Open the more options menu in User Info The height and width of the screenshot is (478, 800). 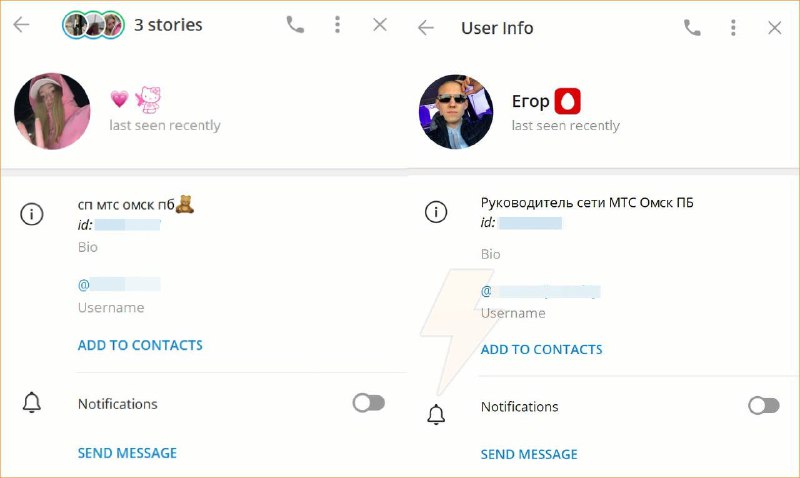[734, 28]
